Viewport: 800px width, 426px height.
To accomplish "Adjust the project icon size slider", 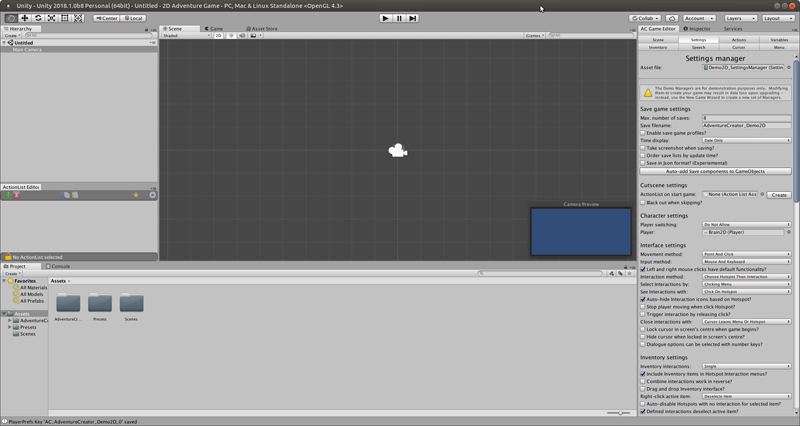I will pyautogui.click(x=620, y=413).
